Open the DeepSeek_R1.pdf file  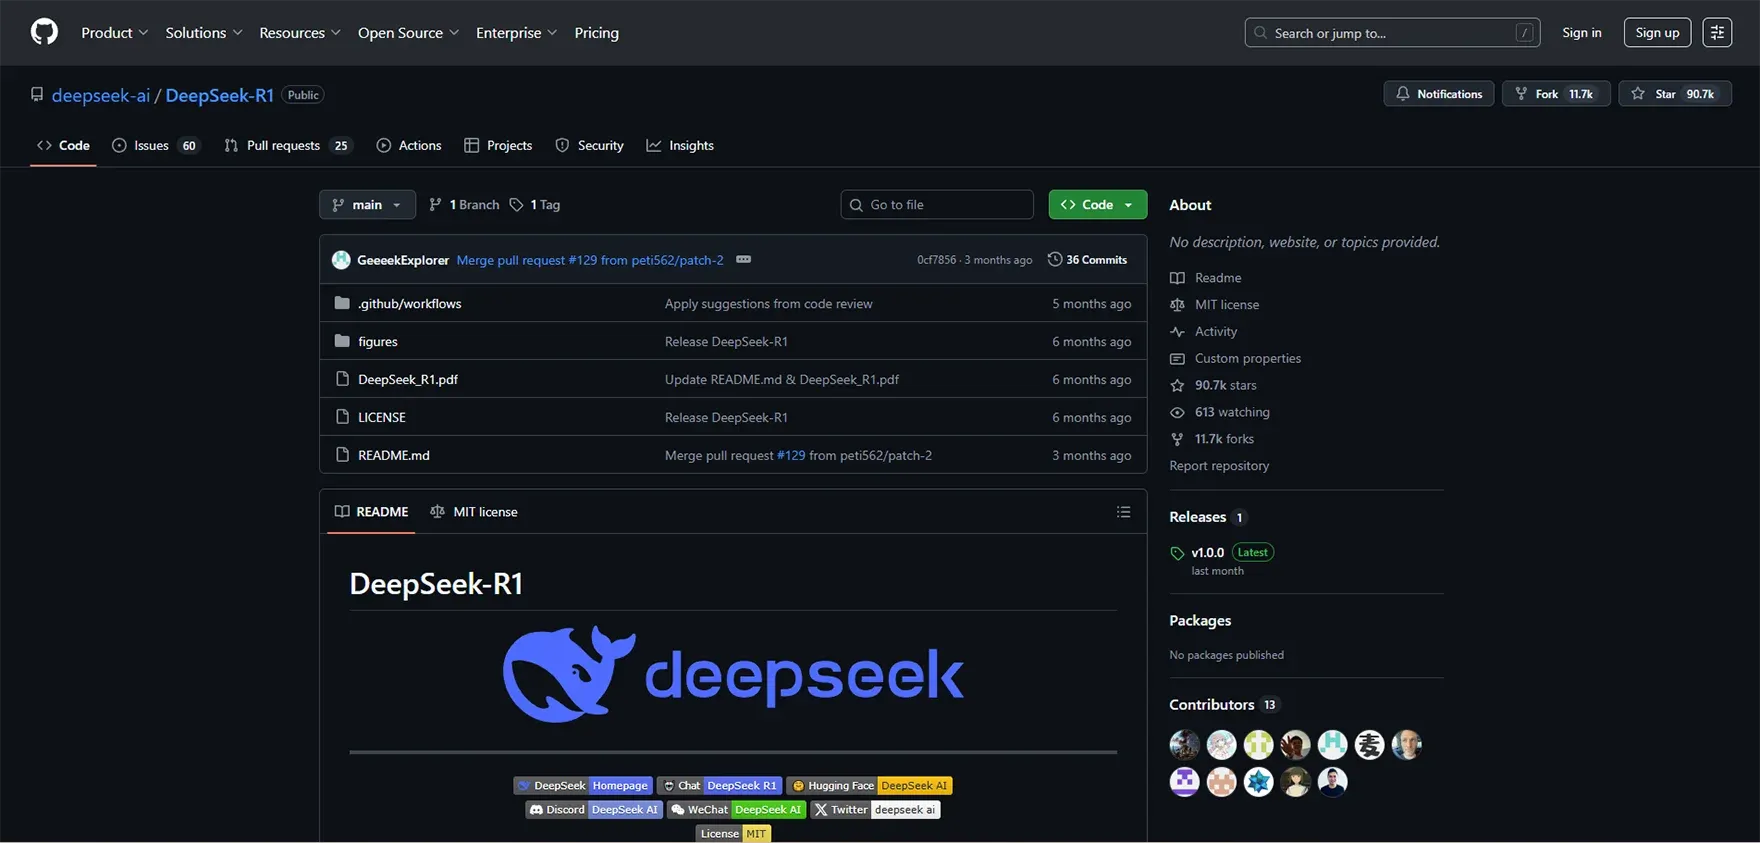[408, 380]
